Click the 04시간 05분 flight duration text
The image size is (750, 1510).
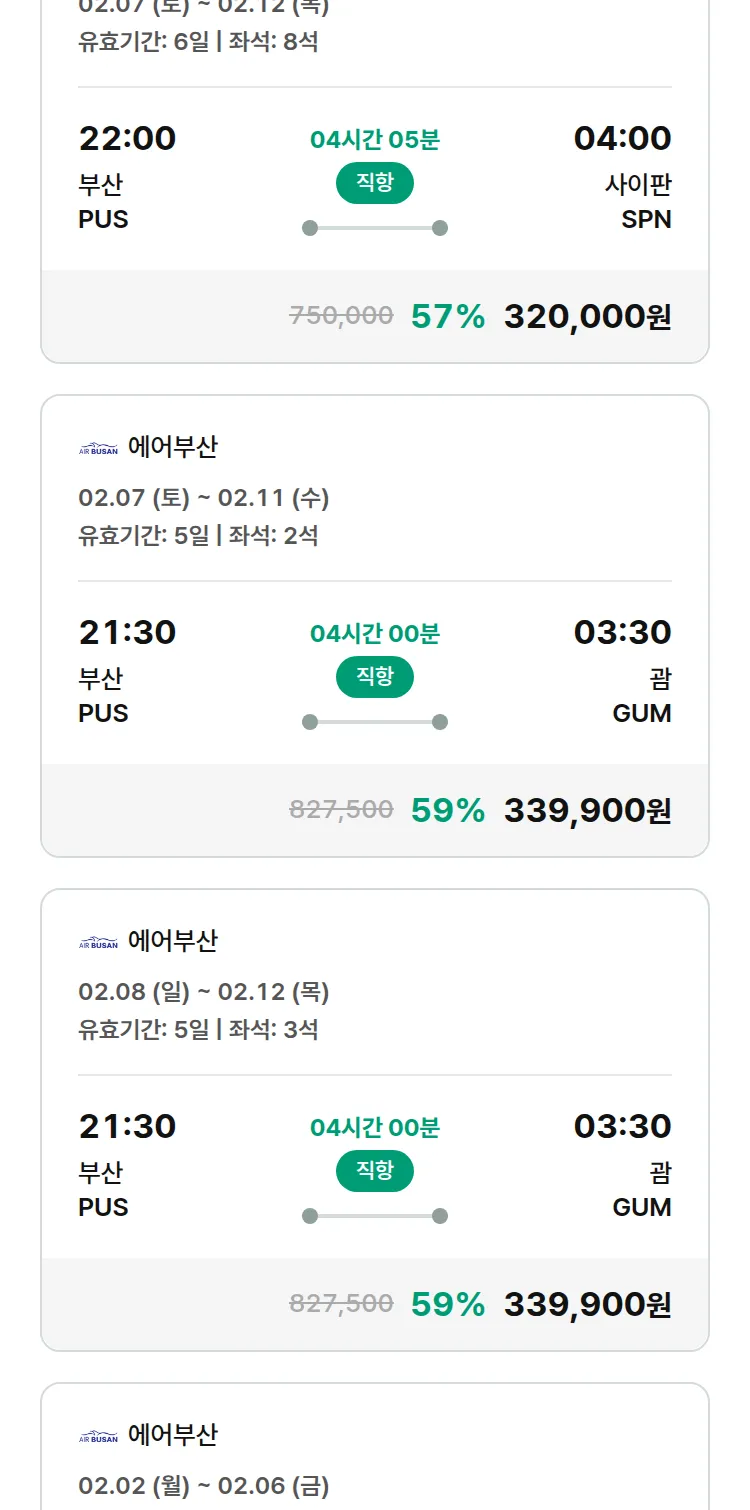tap(374, 138)
